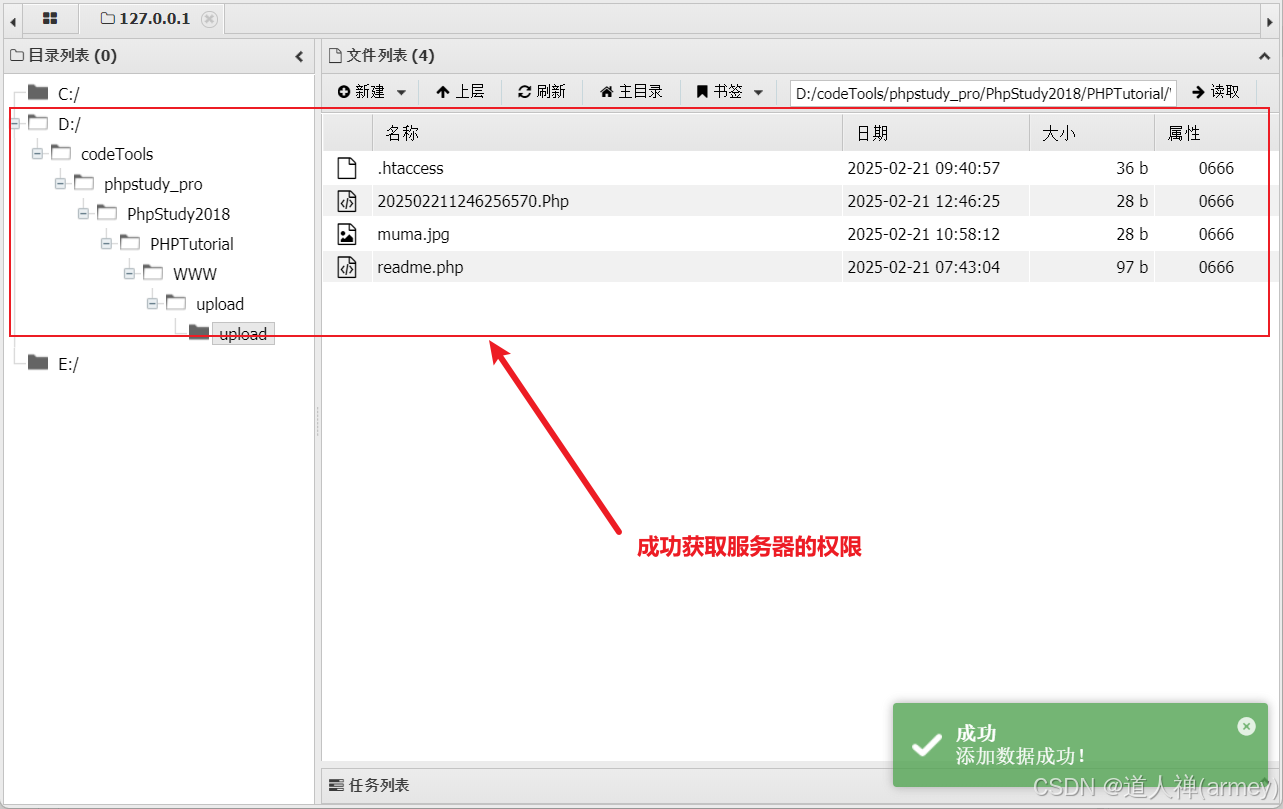Collapse the file list panel
The width and height of the screenshot is (1283, 809).
tap(1264, 57)
